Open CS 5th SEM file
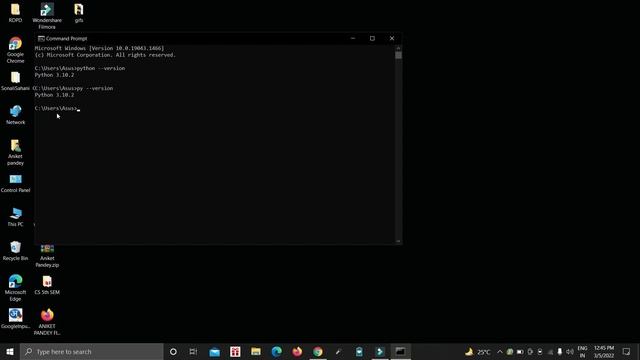The width and height of the screenshot is (640, 360). tap(47, 285)
